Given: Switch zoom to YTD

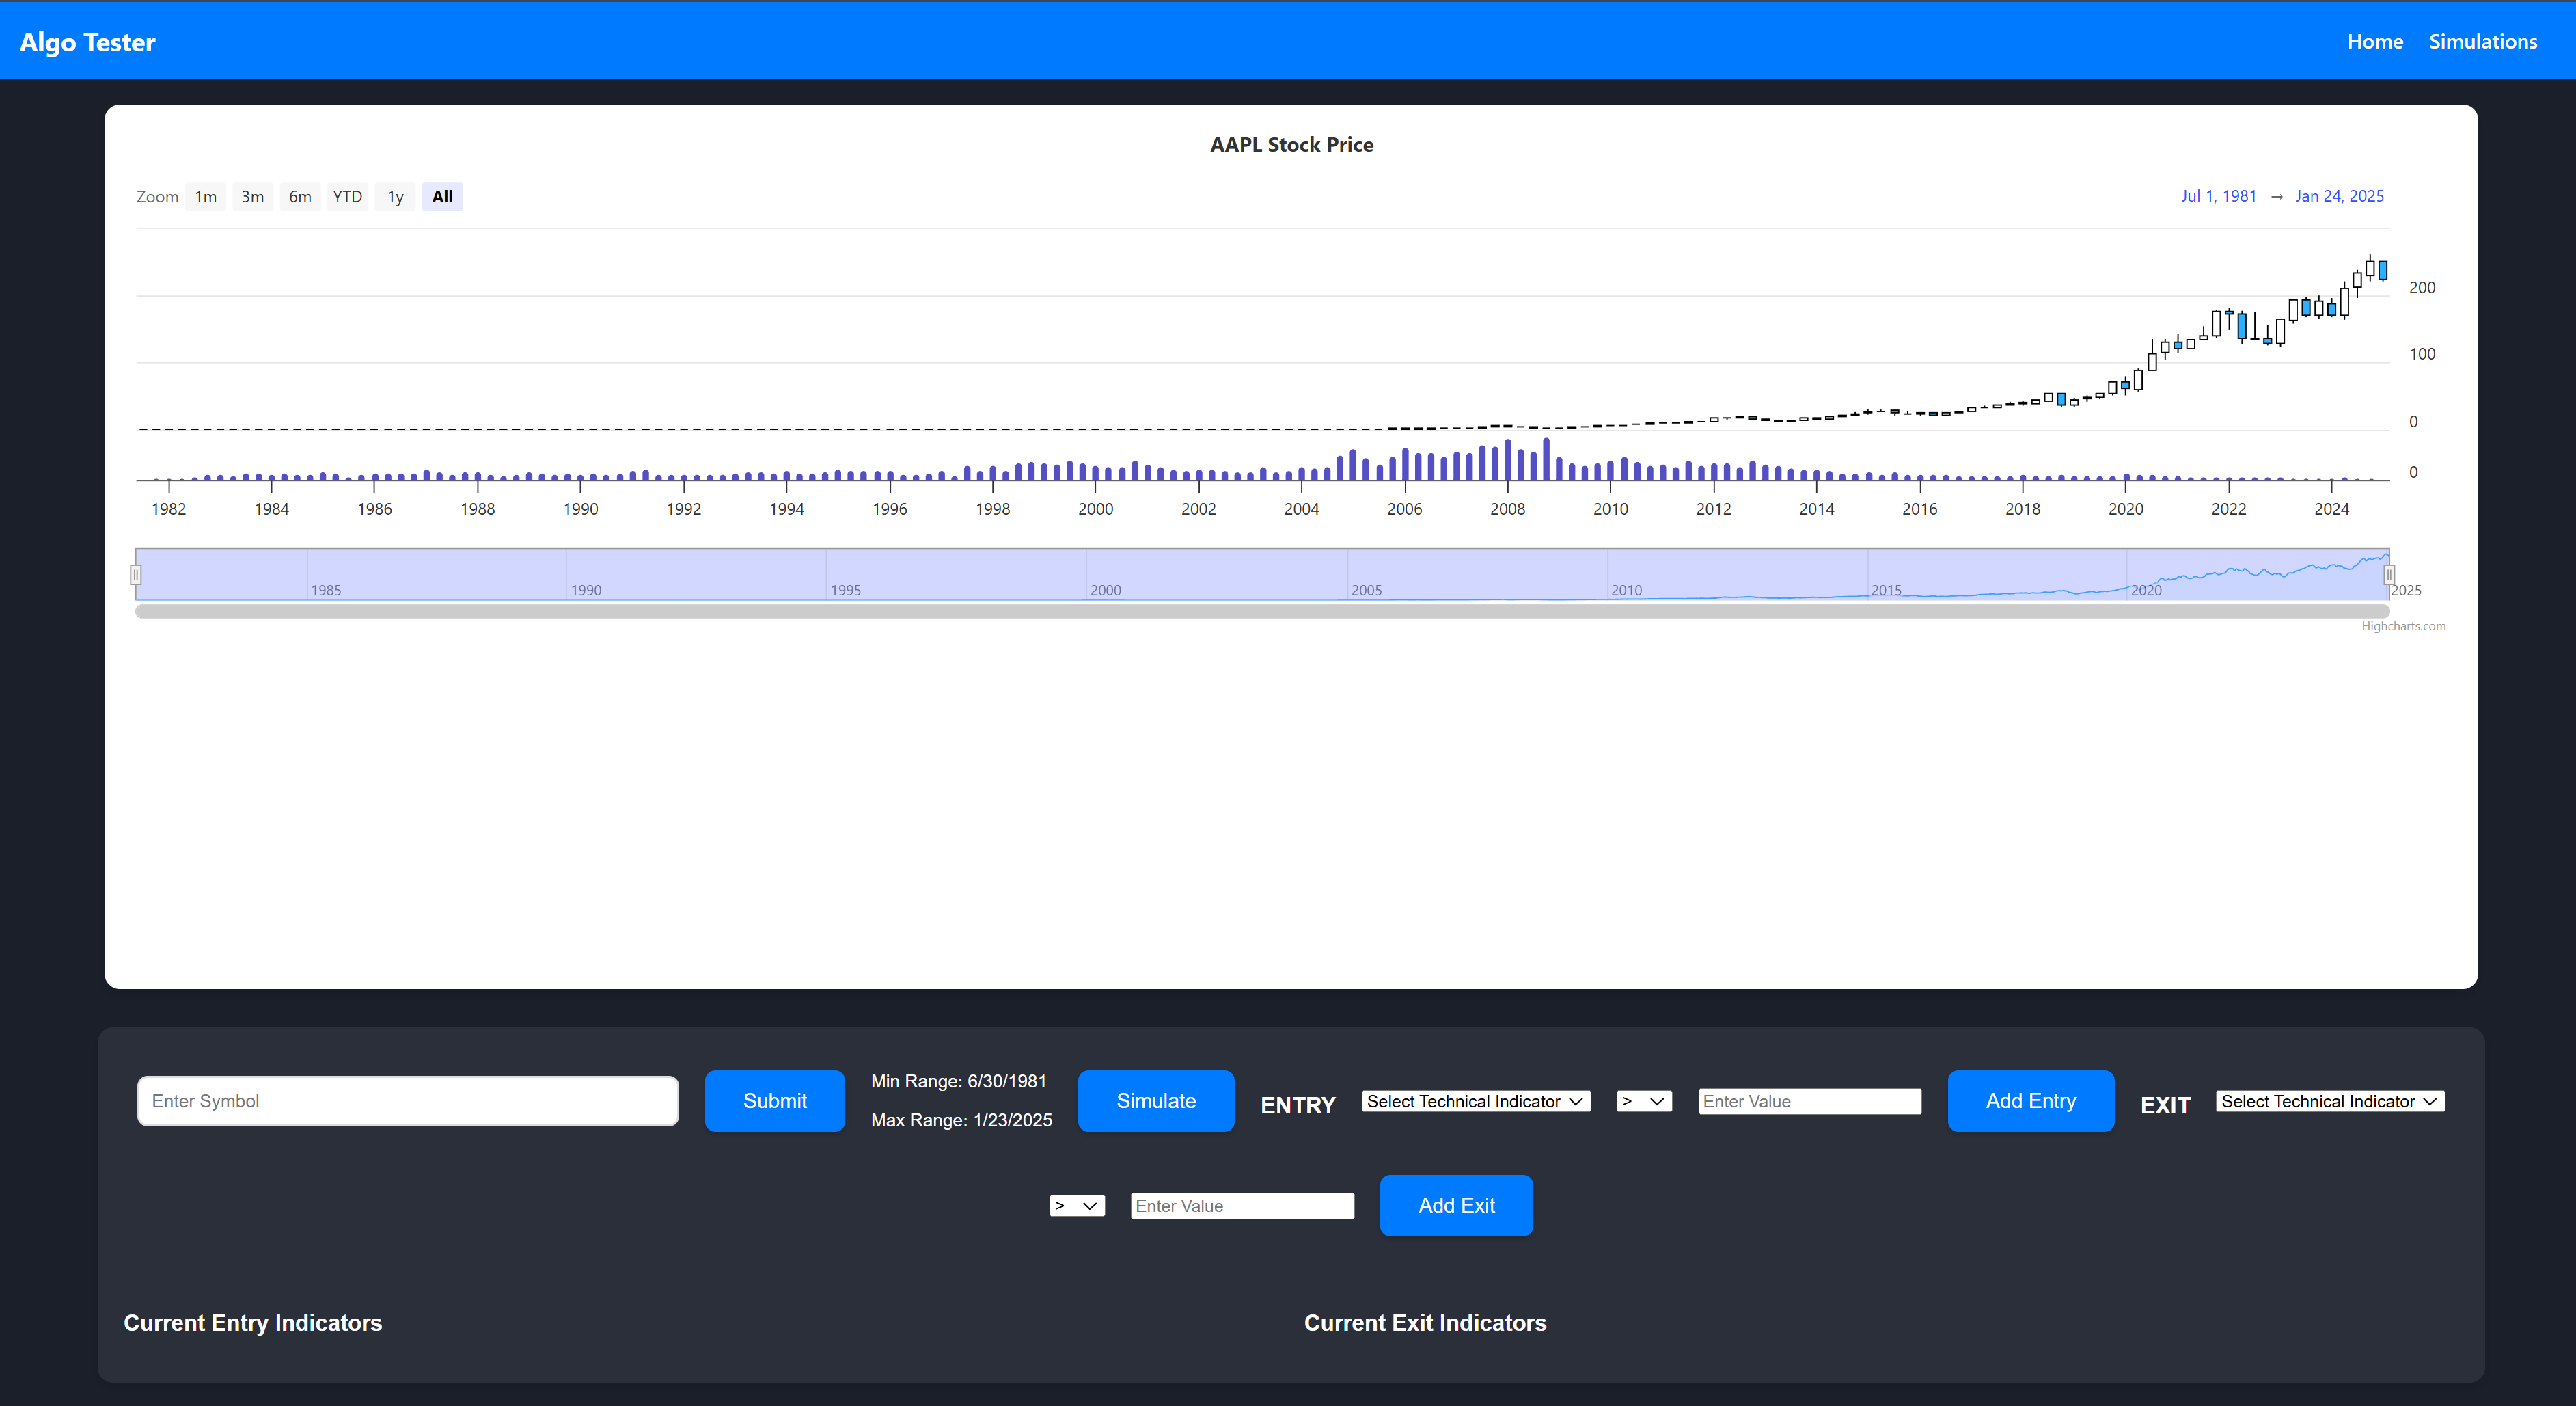Looking at the screenshot, I should pos(347,197).
